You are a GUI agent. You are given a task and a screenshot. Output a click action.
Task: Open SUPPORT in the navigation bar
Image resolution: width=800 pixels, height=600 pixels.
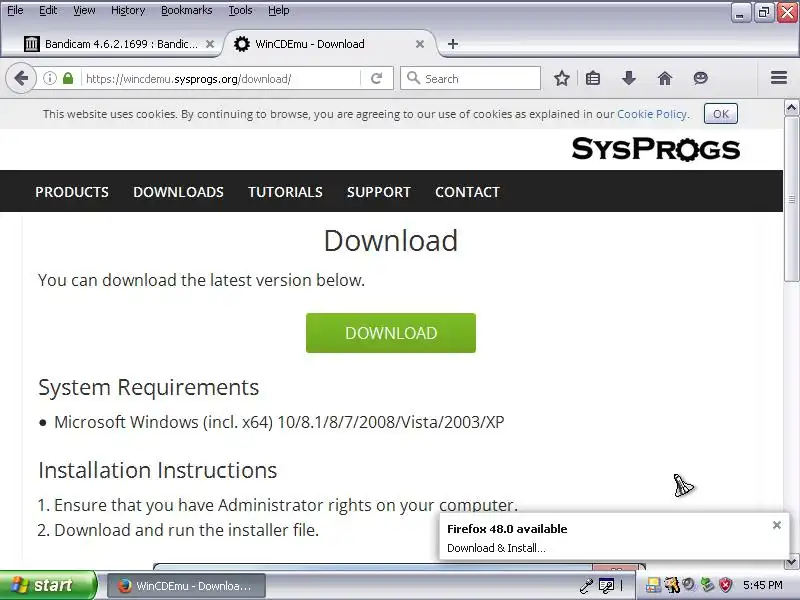379,192
